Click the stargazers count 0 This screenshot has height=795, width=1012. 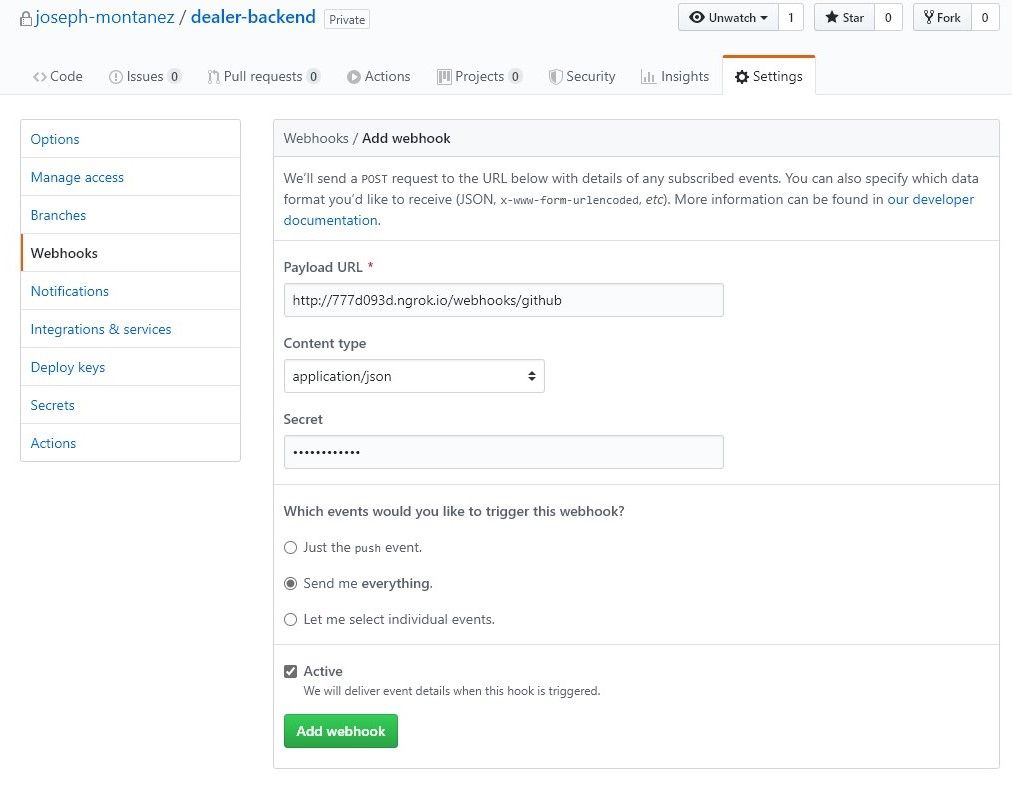[x=888, y=17]
